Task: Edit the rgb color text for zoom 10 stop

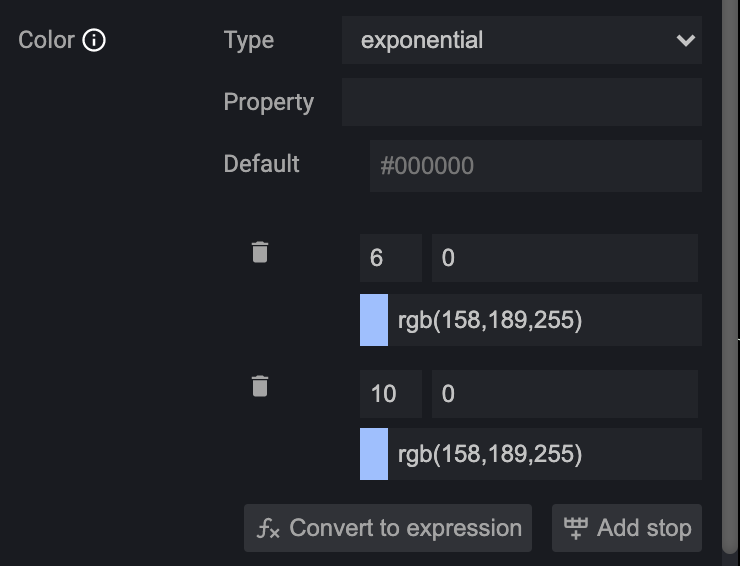Action: [544, 454]
